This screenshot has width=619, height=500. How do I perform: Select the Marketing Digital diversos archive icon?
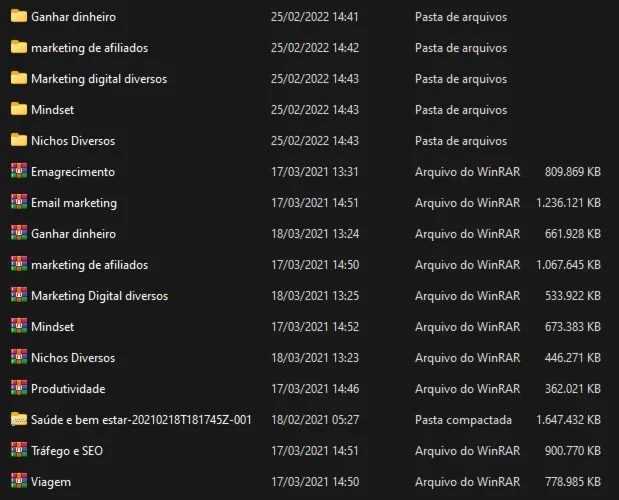(19, 296)
